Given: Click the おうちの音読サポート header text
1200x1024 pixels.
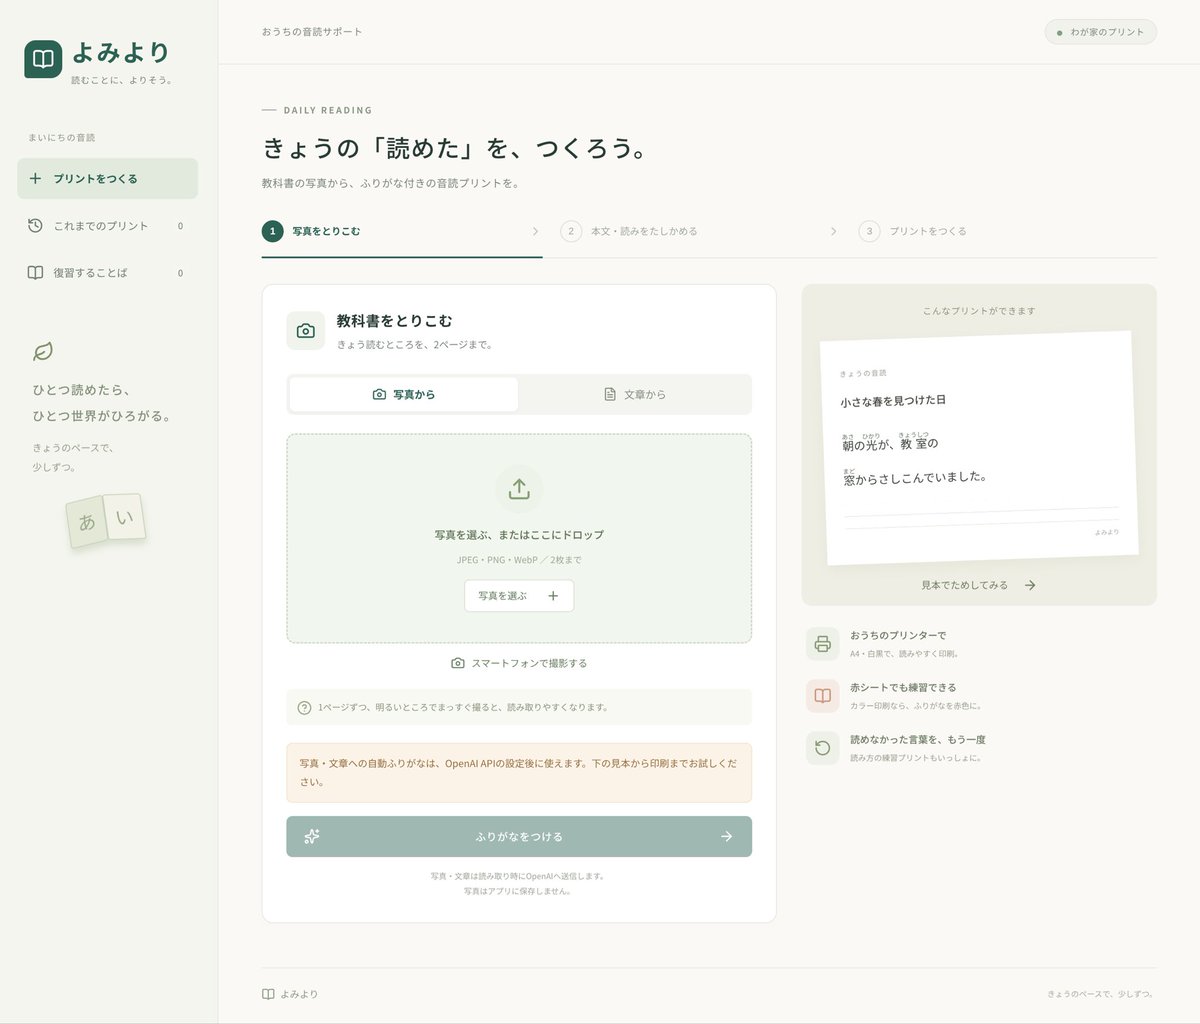Looking at the screenshot, I should coord(312,32).
